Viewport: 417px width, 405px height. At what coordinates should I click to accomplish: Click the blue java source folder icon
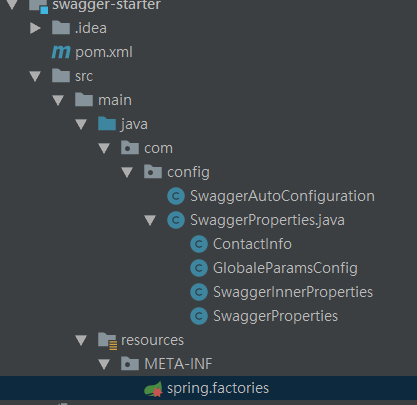107,124
